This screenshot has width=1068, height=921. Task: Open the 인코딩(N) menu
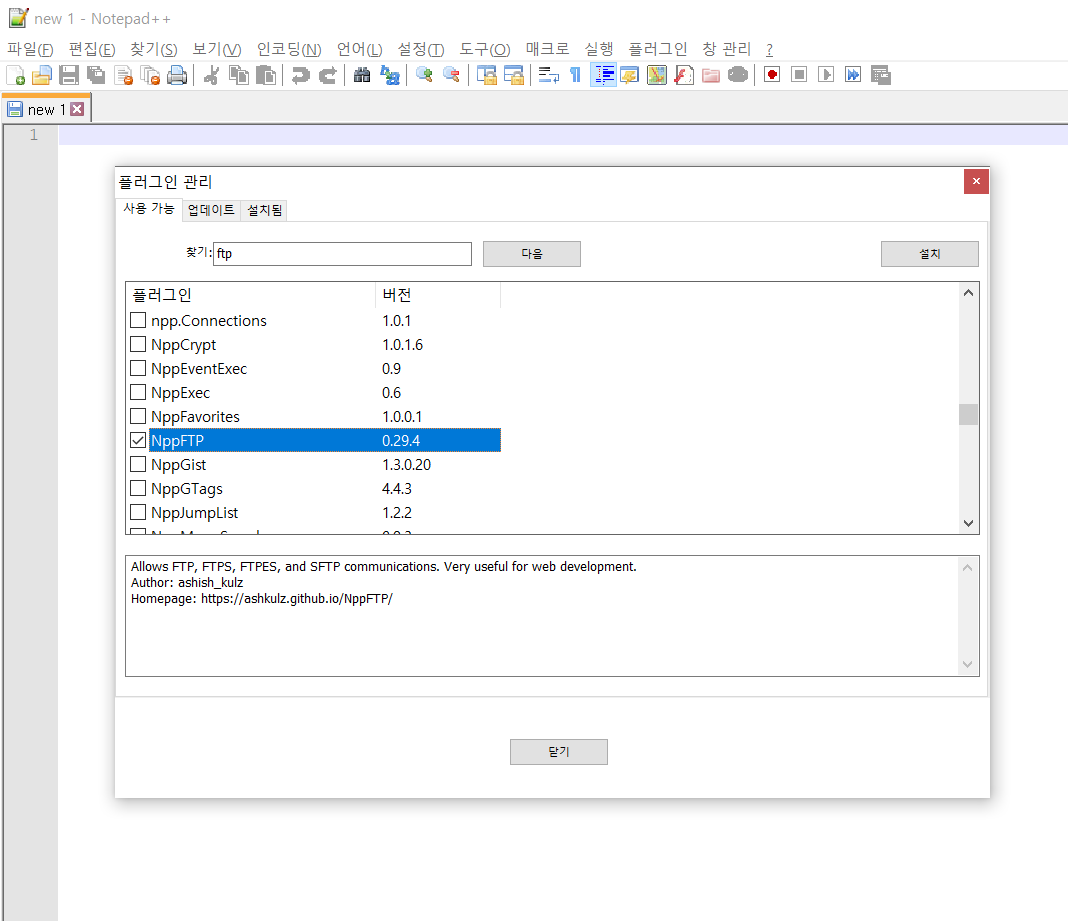click(x=289, y=50)
